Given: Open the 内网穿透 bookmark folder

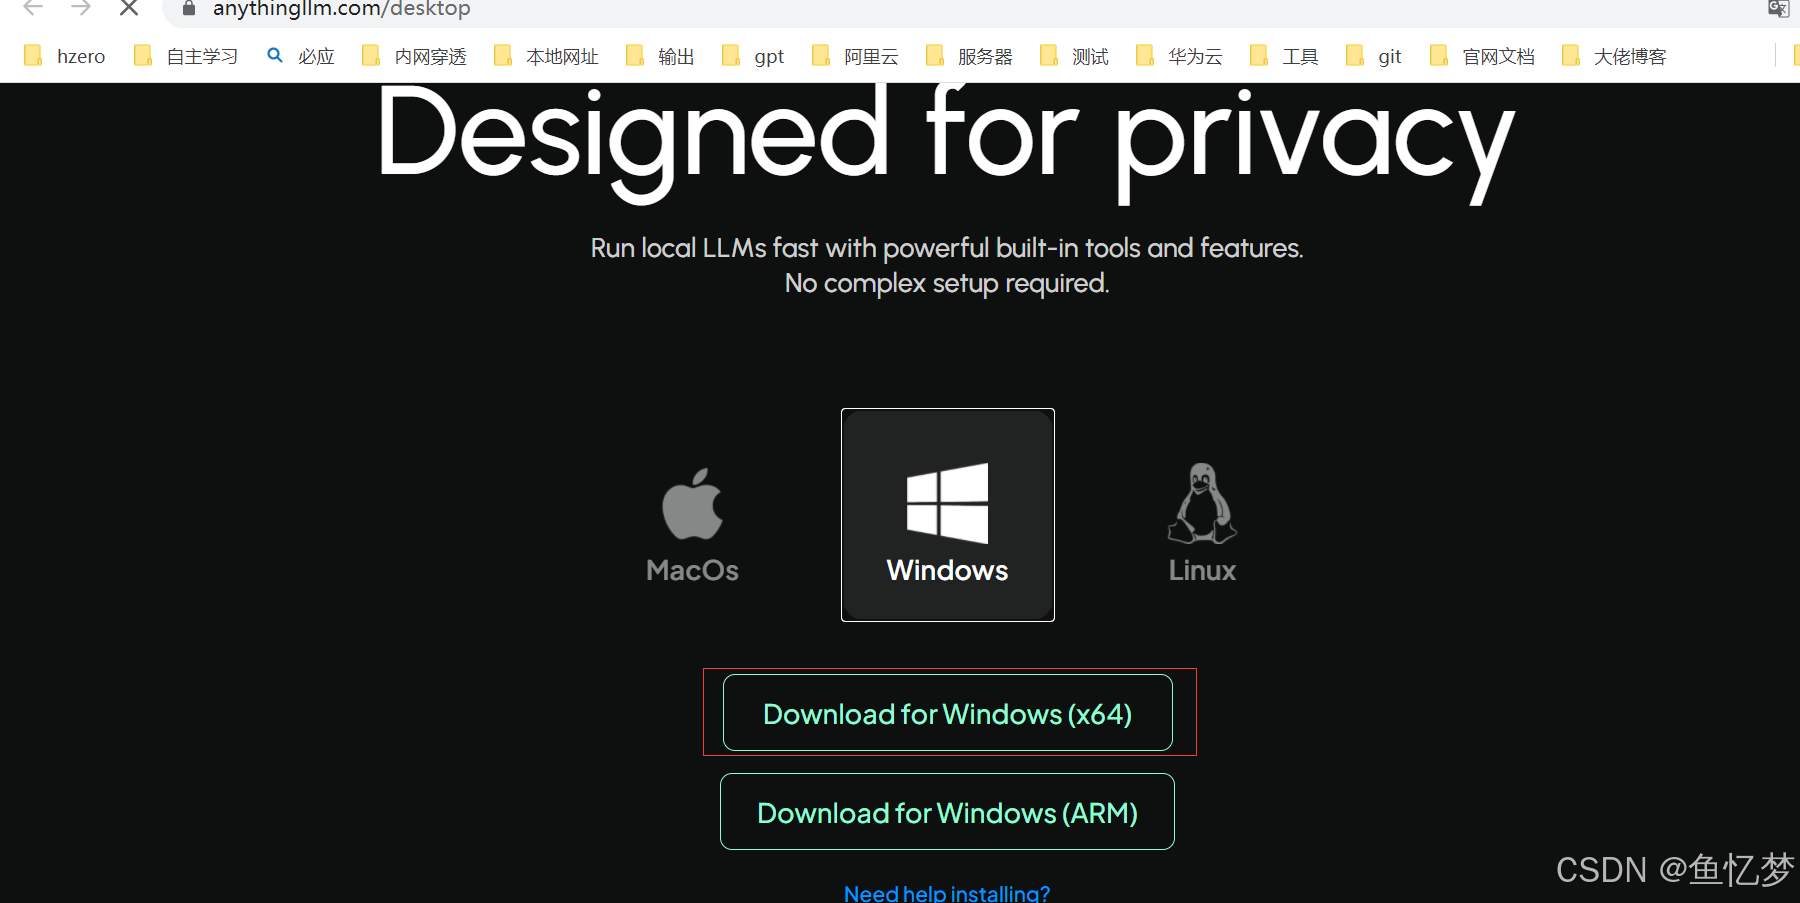Looking at the screenshot, I should (415, 56).
